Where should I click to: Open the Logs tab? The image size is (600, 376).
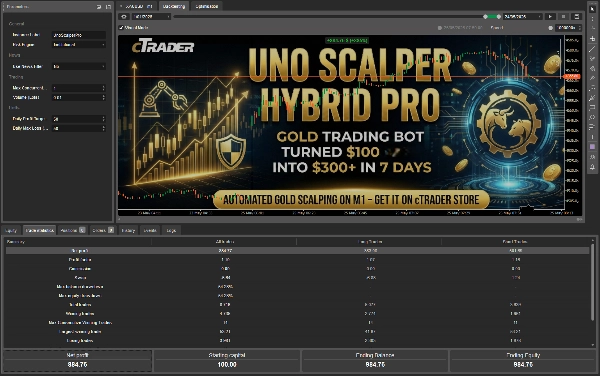tap(171, 230)
